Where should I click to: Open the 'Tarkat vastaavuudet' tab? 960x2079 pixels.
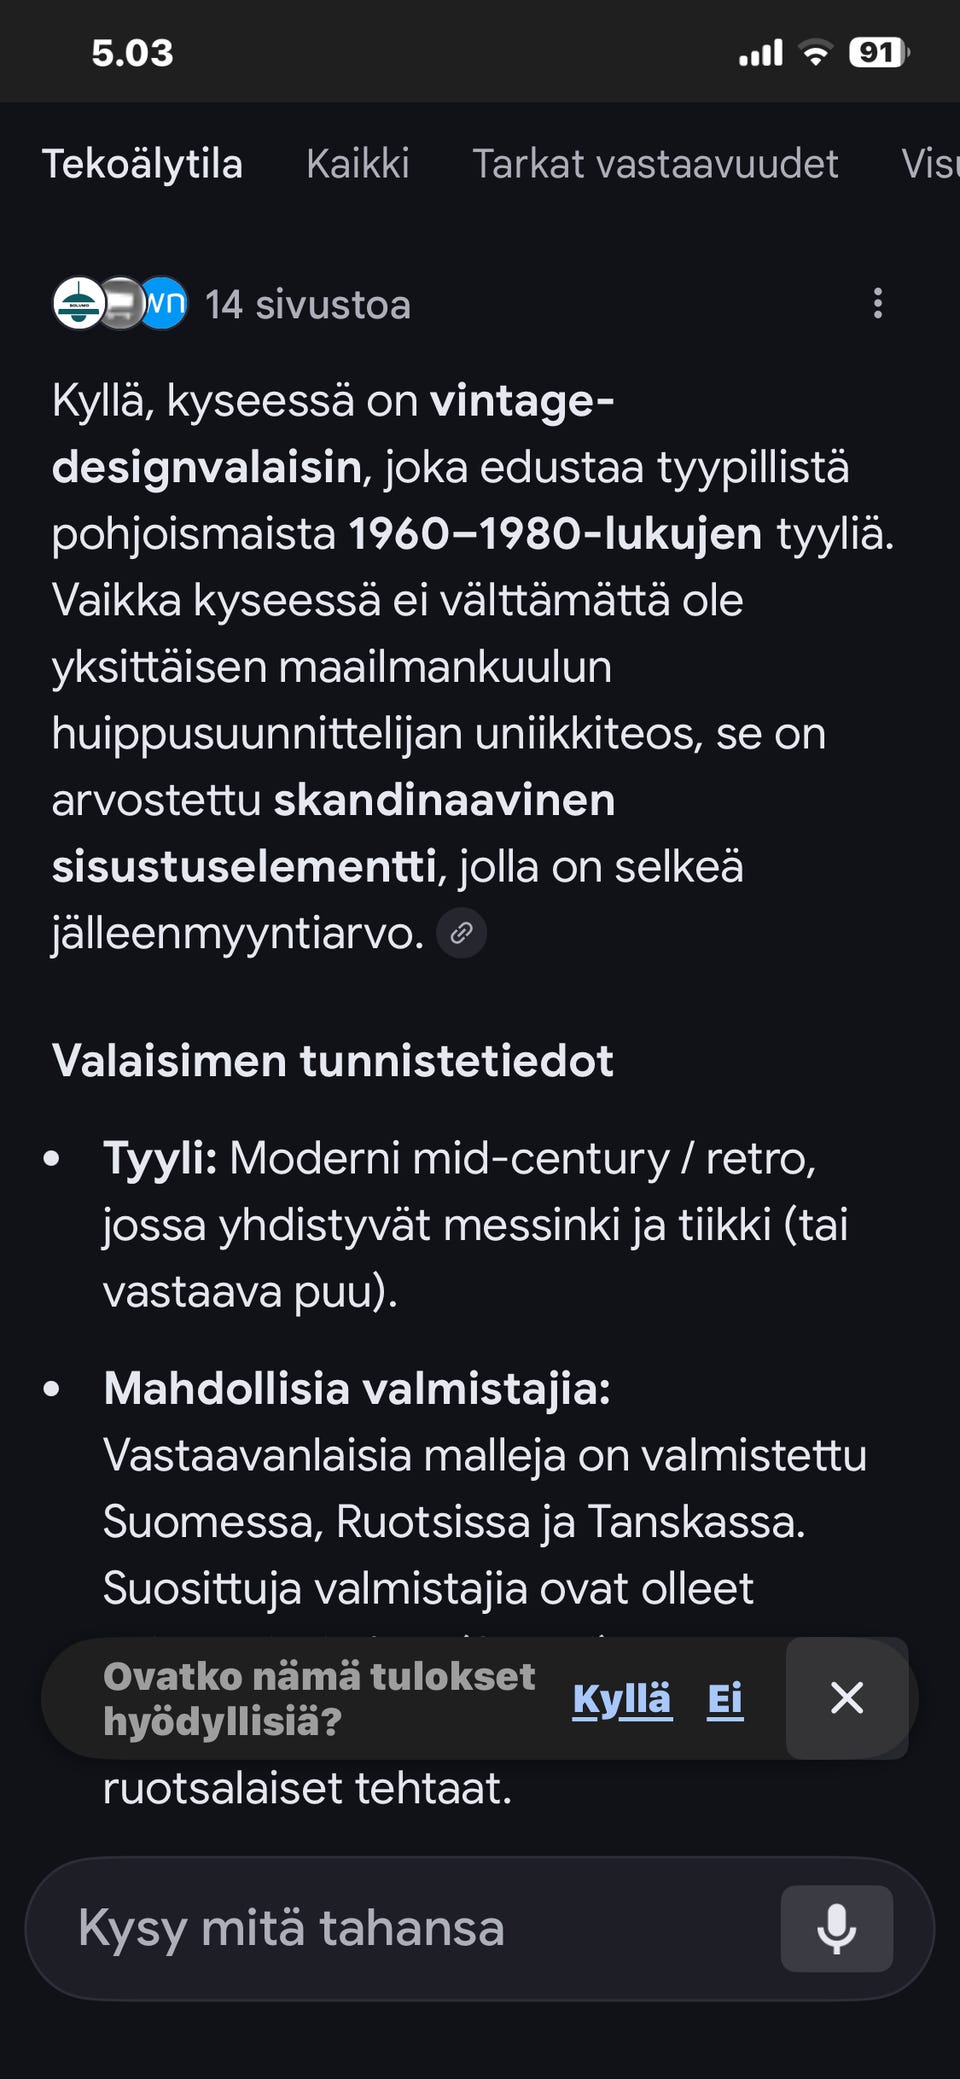coord(657,163)
